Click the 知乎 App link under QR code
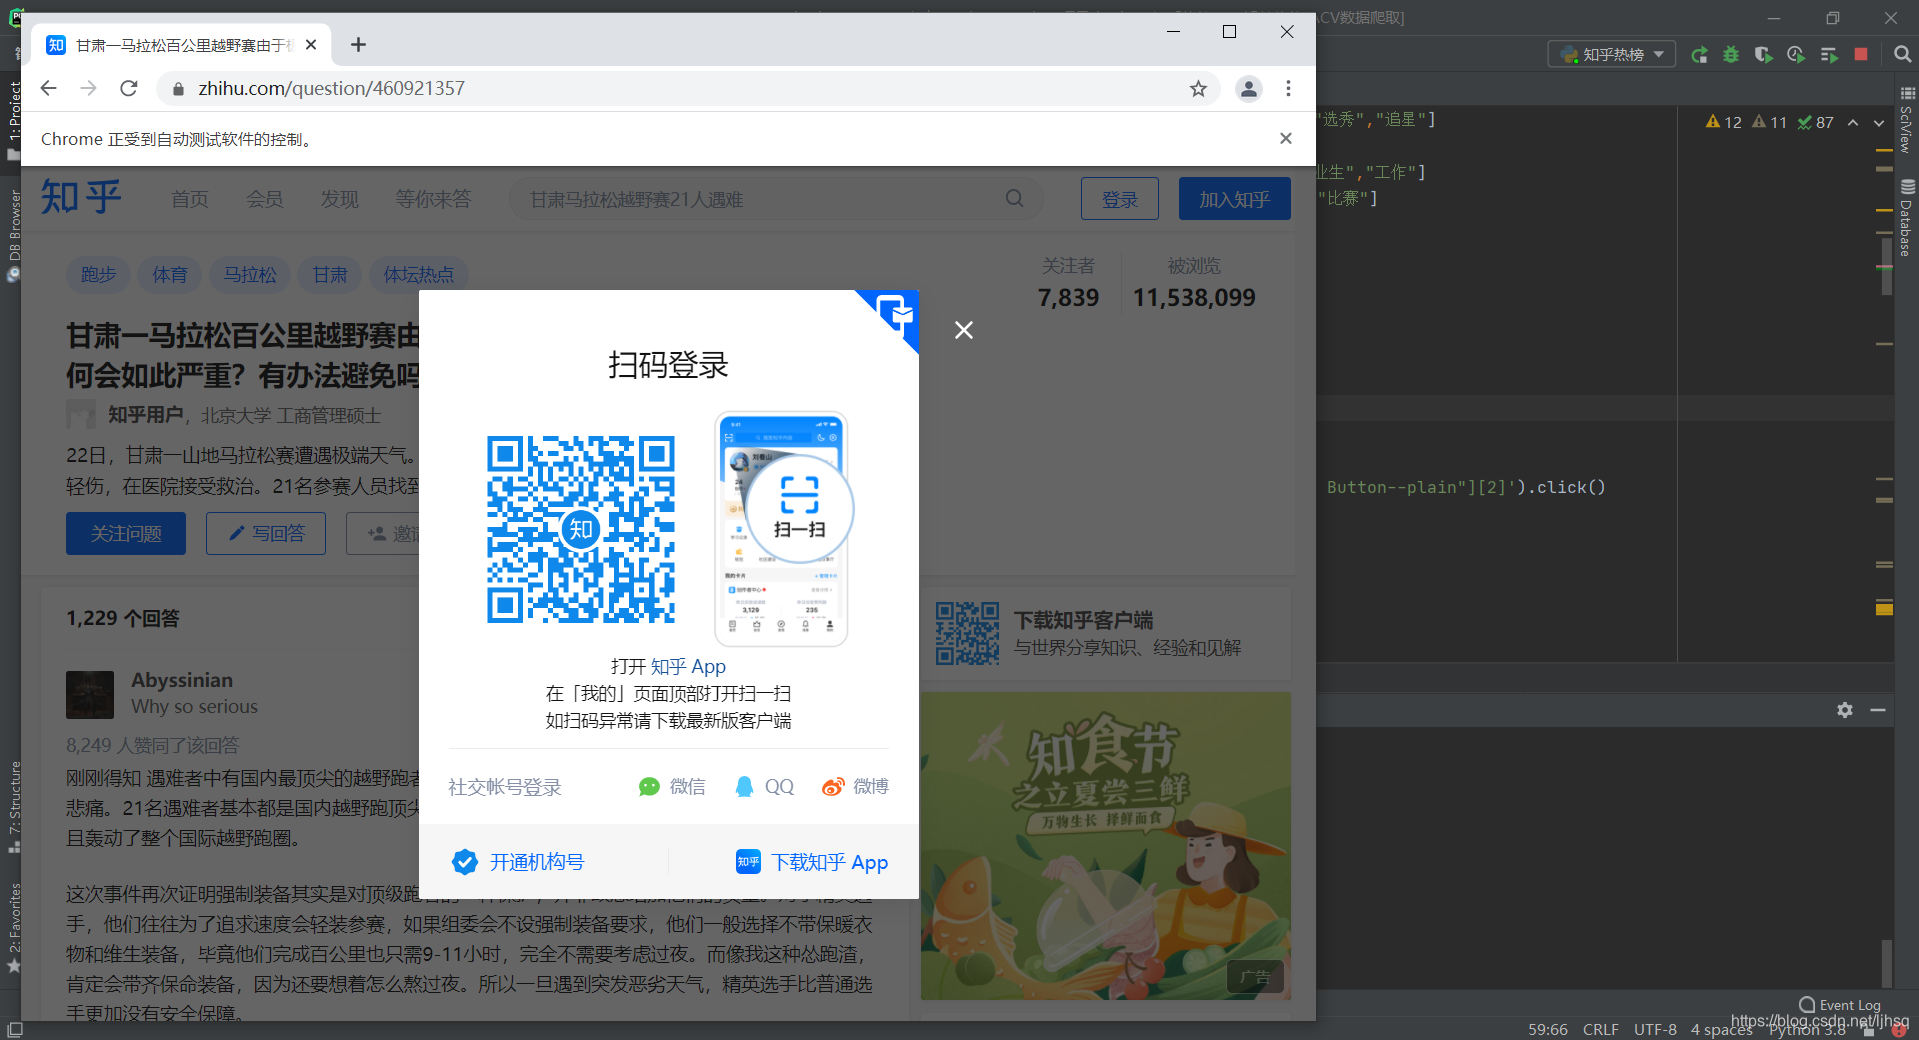The width and height of the screenshot is (1919, 1040). (688, 666)
